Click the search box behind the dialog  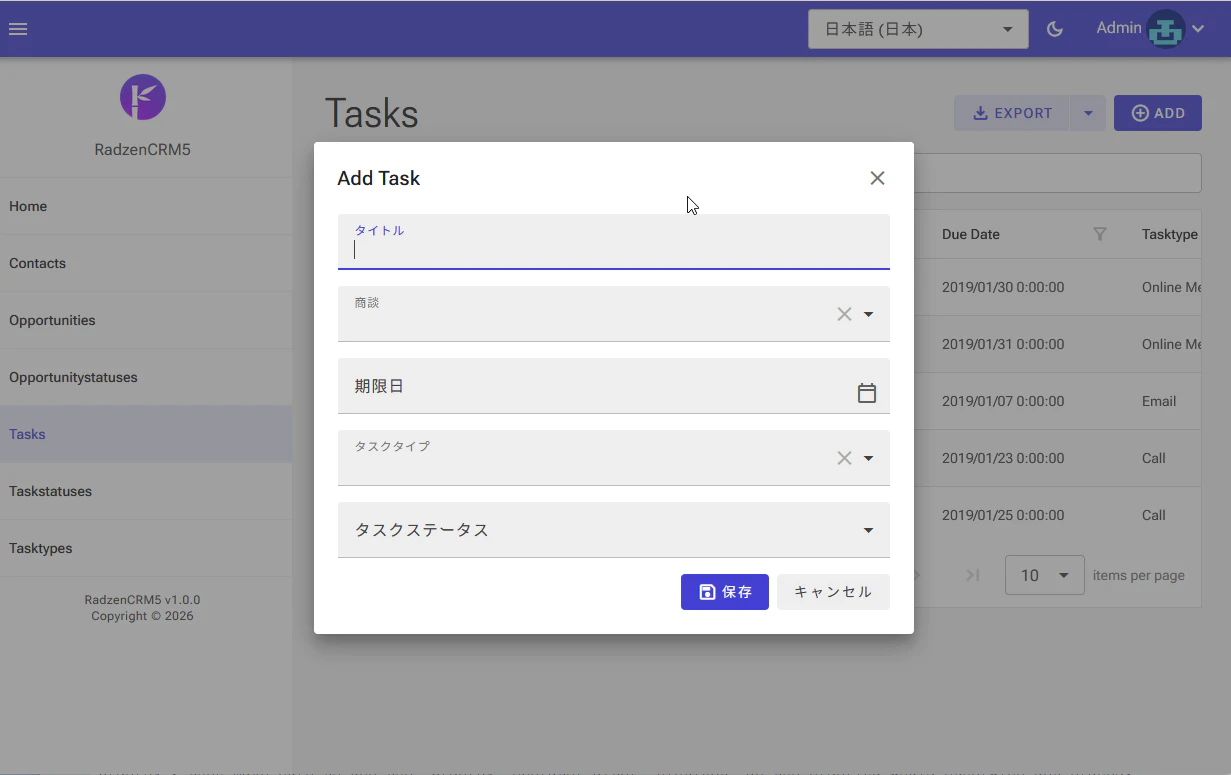click(1056, 173)
